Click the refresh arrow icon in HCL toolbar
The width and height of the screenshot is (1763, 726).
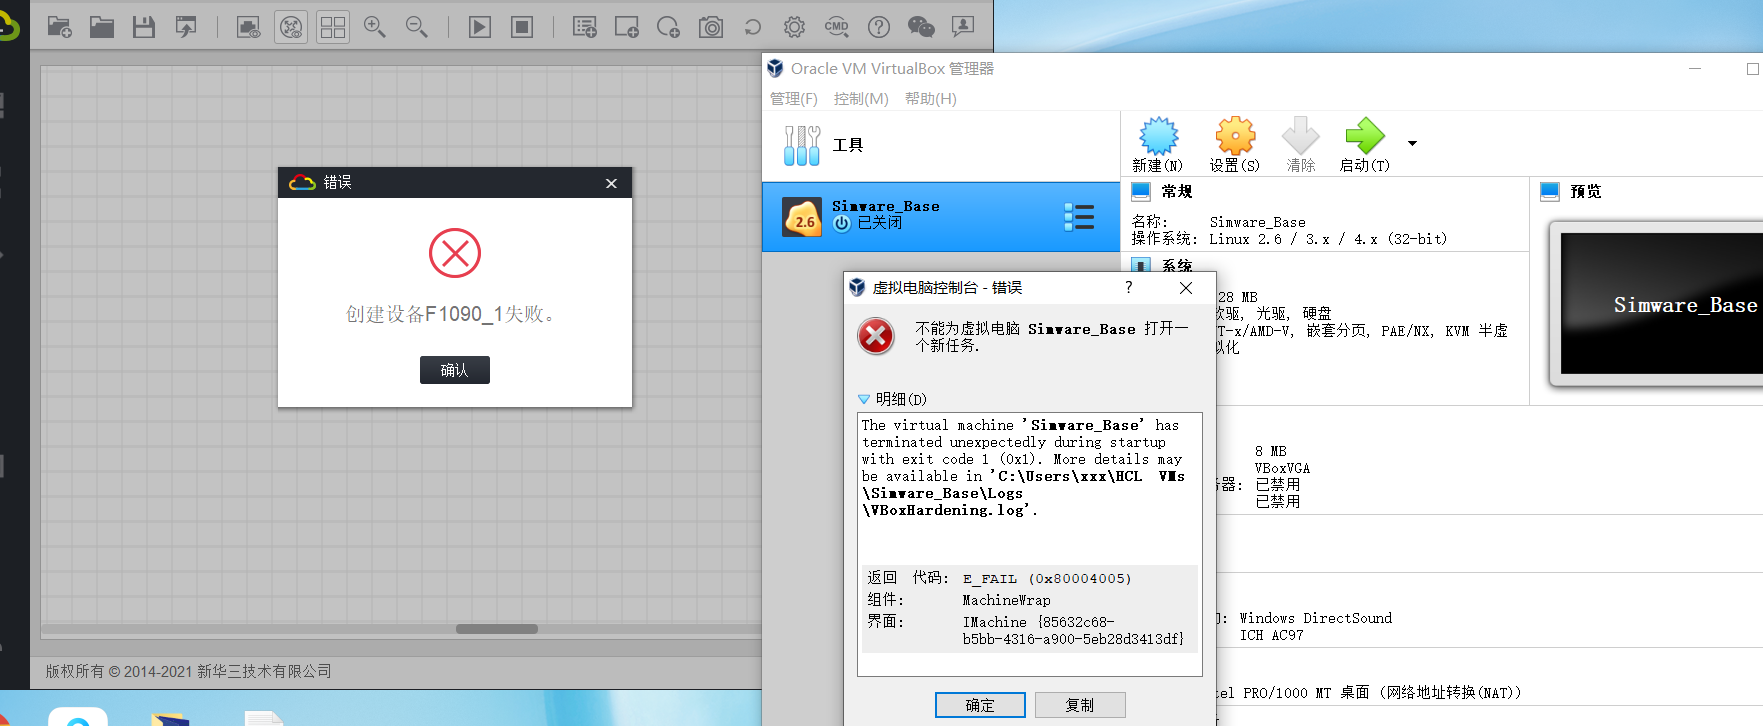point(753,27)
